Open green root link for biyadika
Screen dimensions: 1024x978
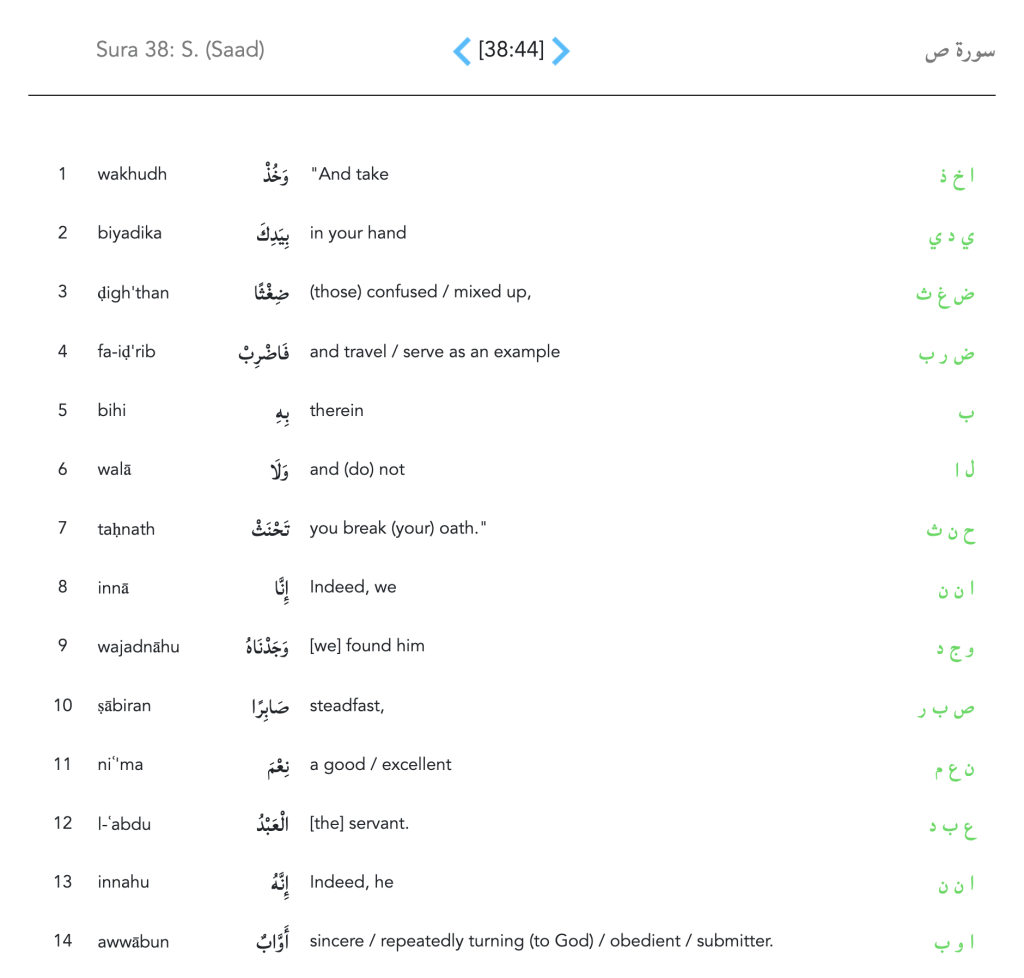[951, 237]
